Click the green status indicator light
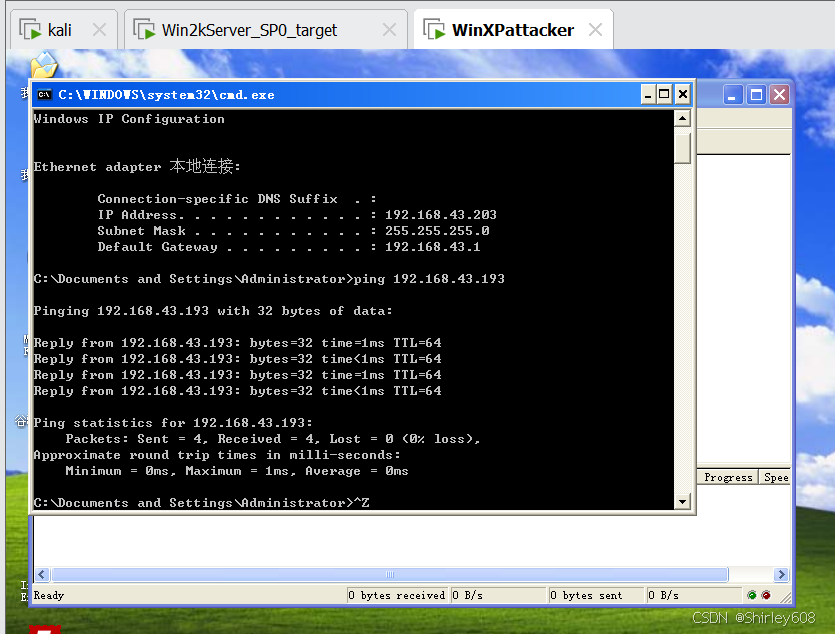 pyautogui.click(x=751, y=595)
